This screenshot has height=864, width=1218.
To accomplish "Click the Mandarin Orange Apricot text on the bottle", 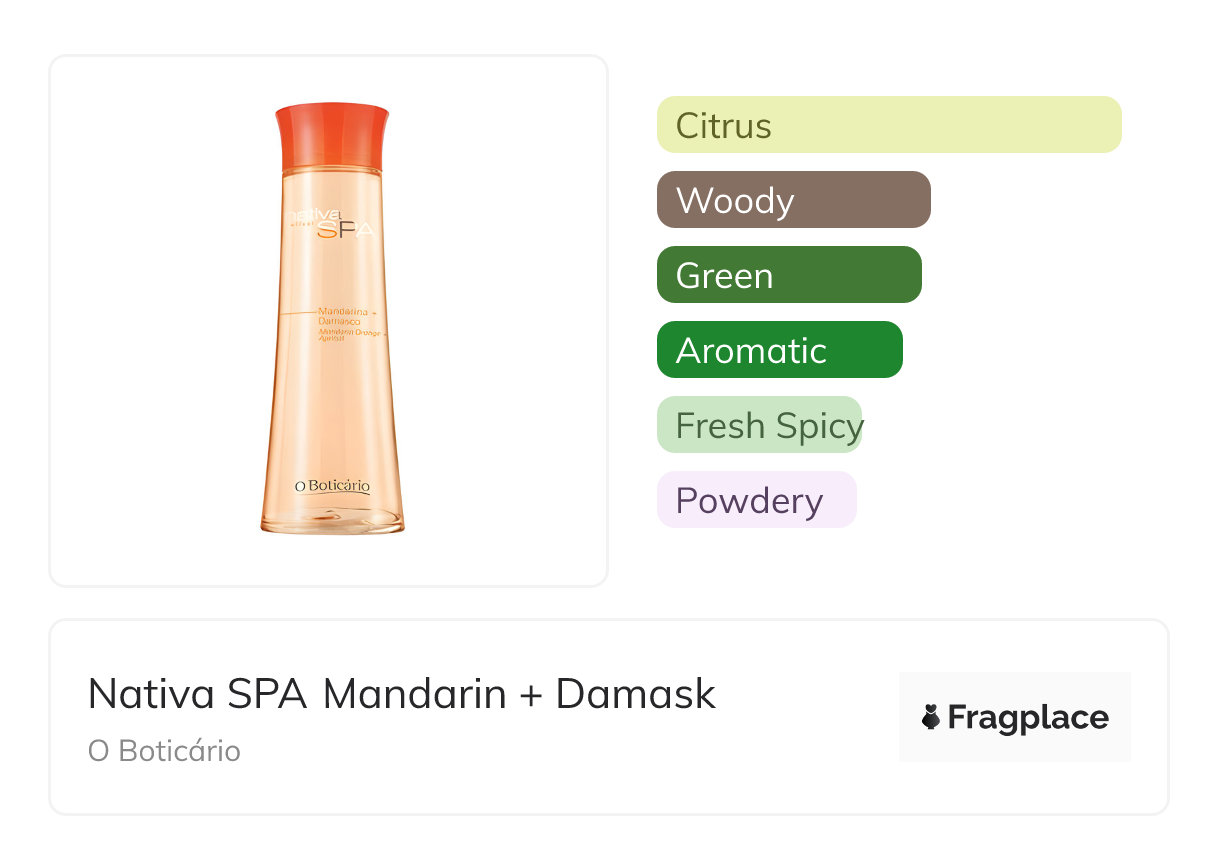I will coord(352,335).
